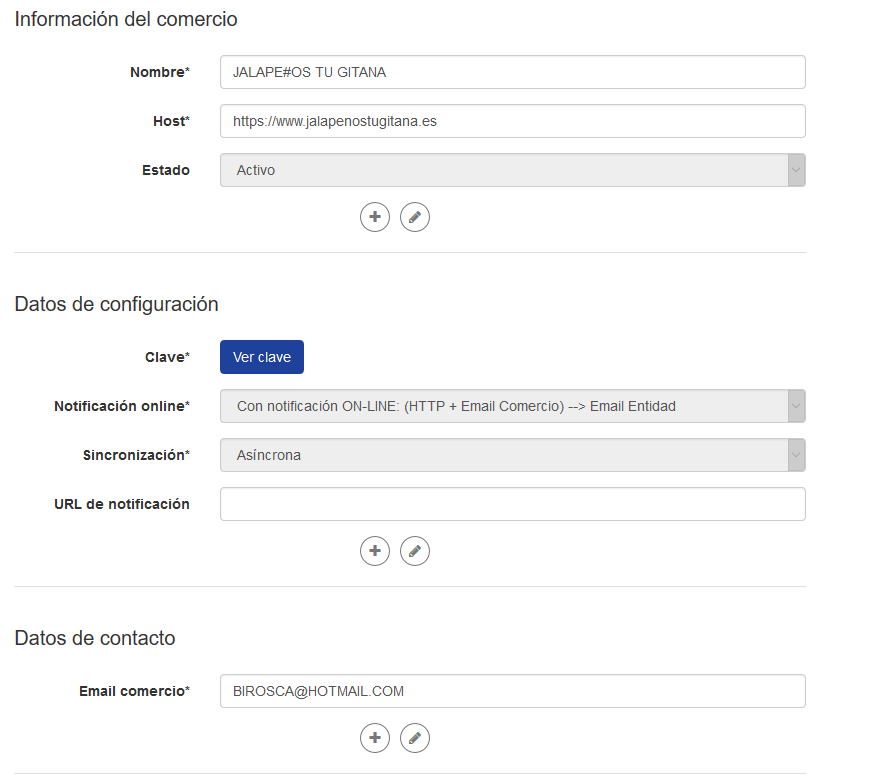The width and height of the screenshot is (879, 780).
Task: Expand the Notificación online dropdown
Action: [512, 406]
